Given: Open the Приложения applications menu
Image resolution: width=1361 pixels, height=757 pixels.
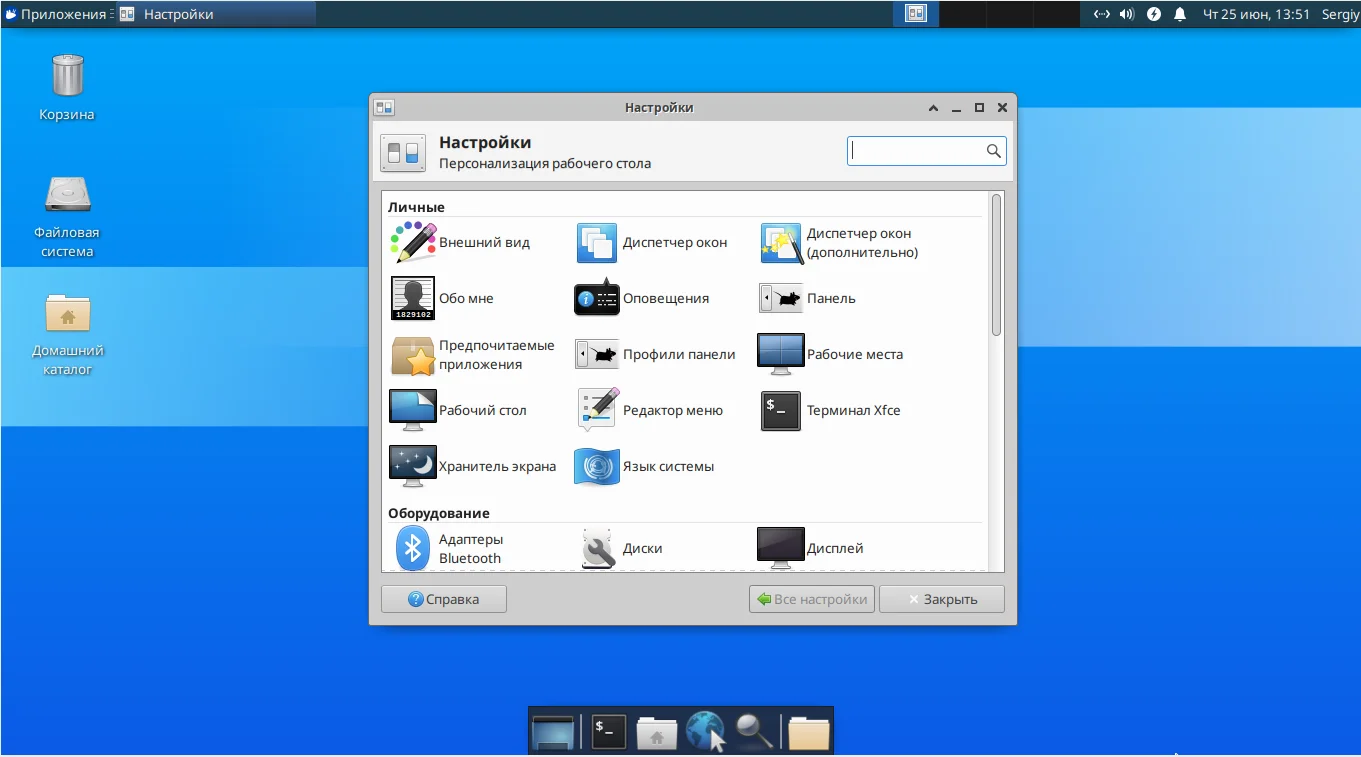Looking at the screenshot, I should pyautogui.click(x=55, y=14).
